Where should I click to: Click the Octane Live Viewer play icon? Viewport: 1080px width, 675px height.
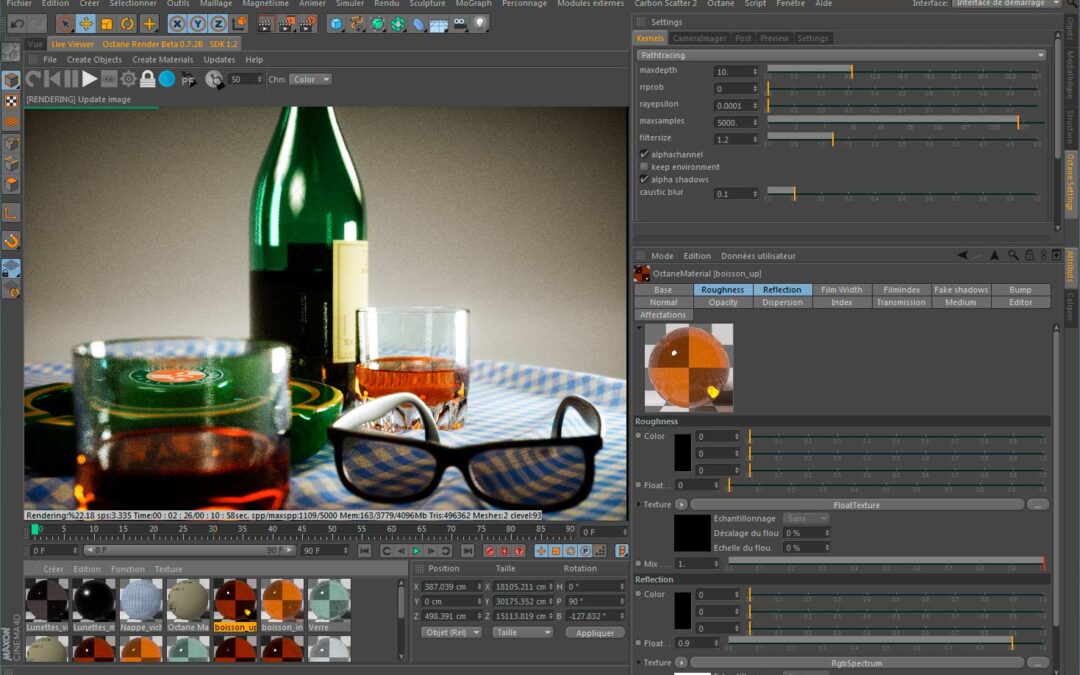[x=90, y=79]
